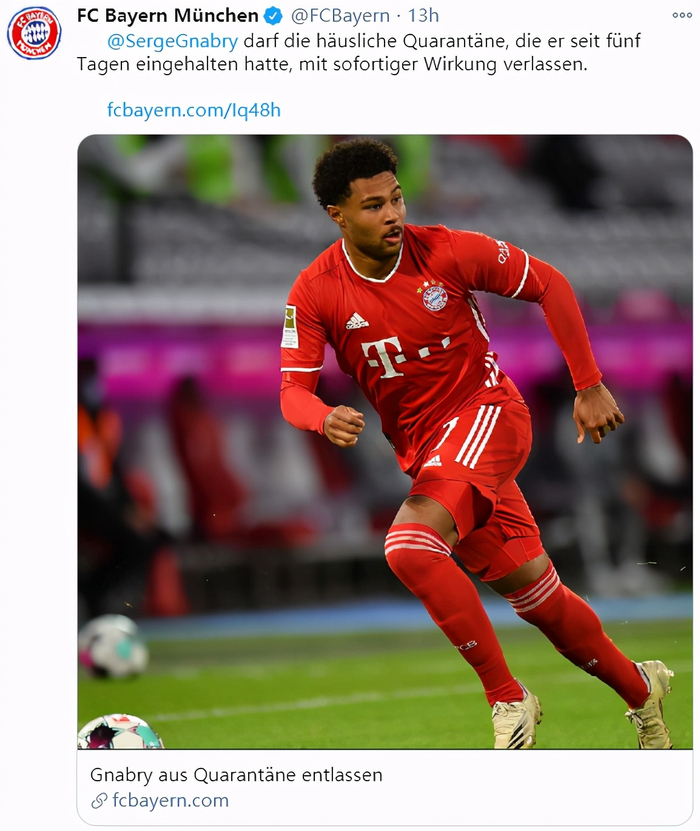Click the Adidas stripes on the red shorts
This screenshot has height=831, width=700.
[479, 436]
